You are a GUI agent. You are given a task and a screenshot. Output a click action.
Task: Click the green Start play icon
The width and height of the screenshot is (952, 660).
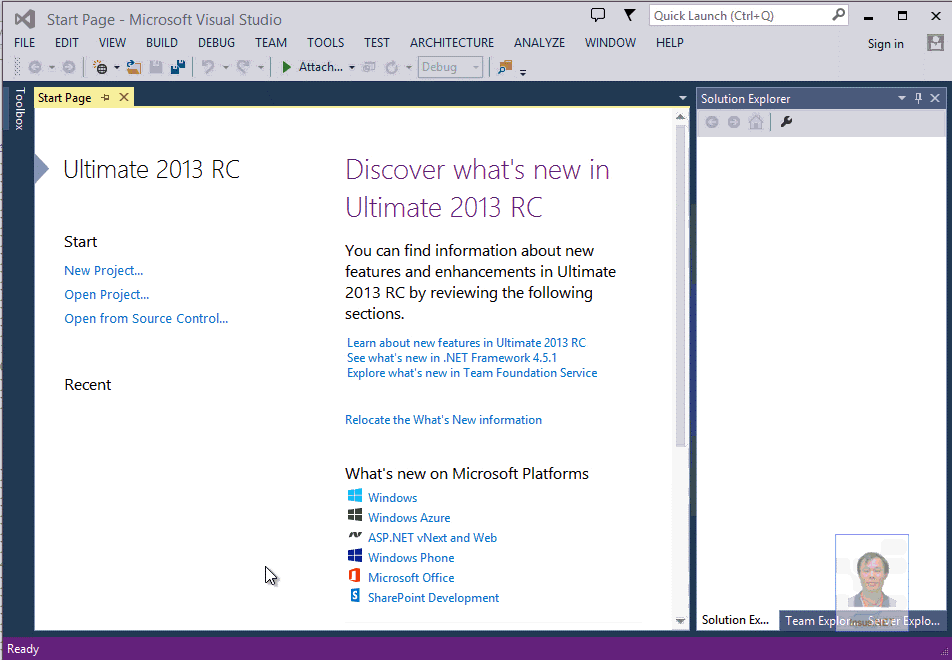click(287, 67)
